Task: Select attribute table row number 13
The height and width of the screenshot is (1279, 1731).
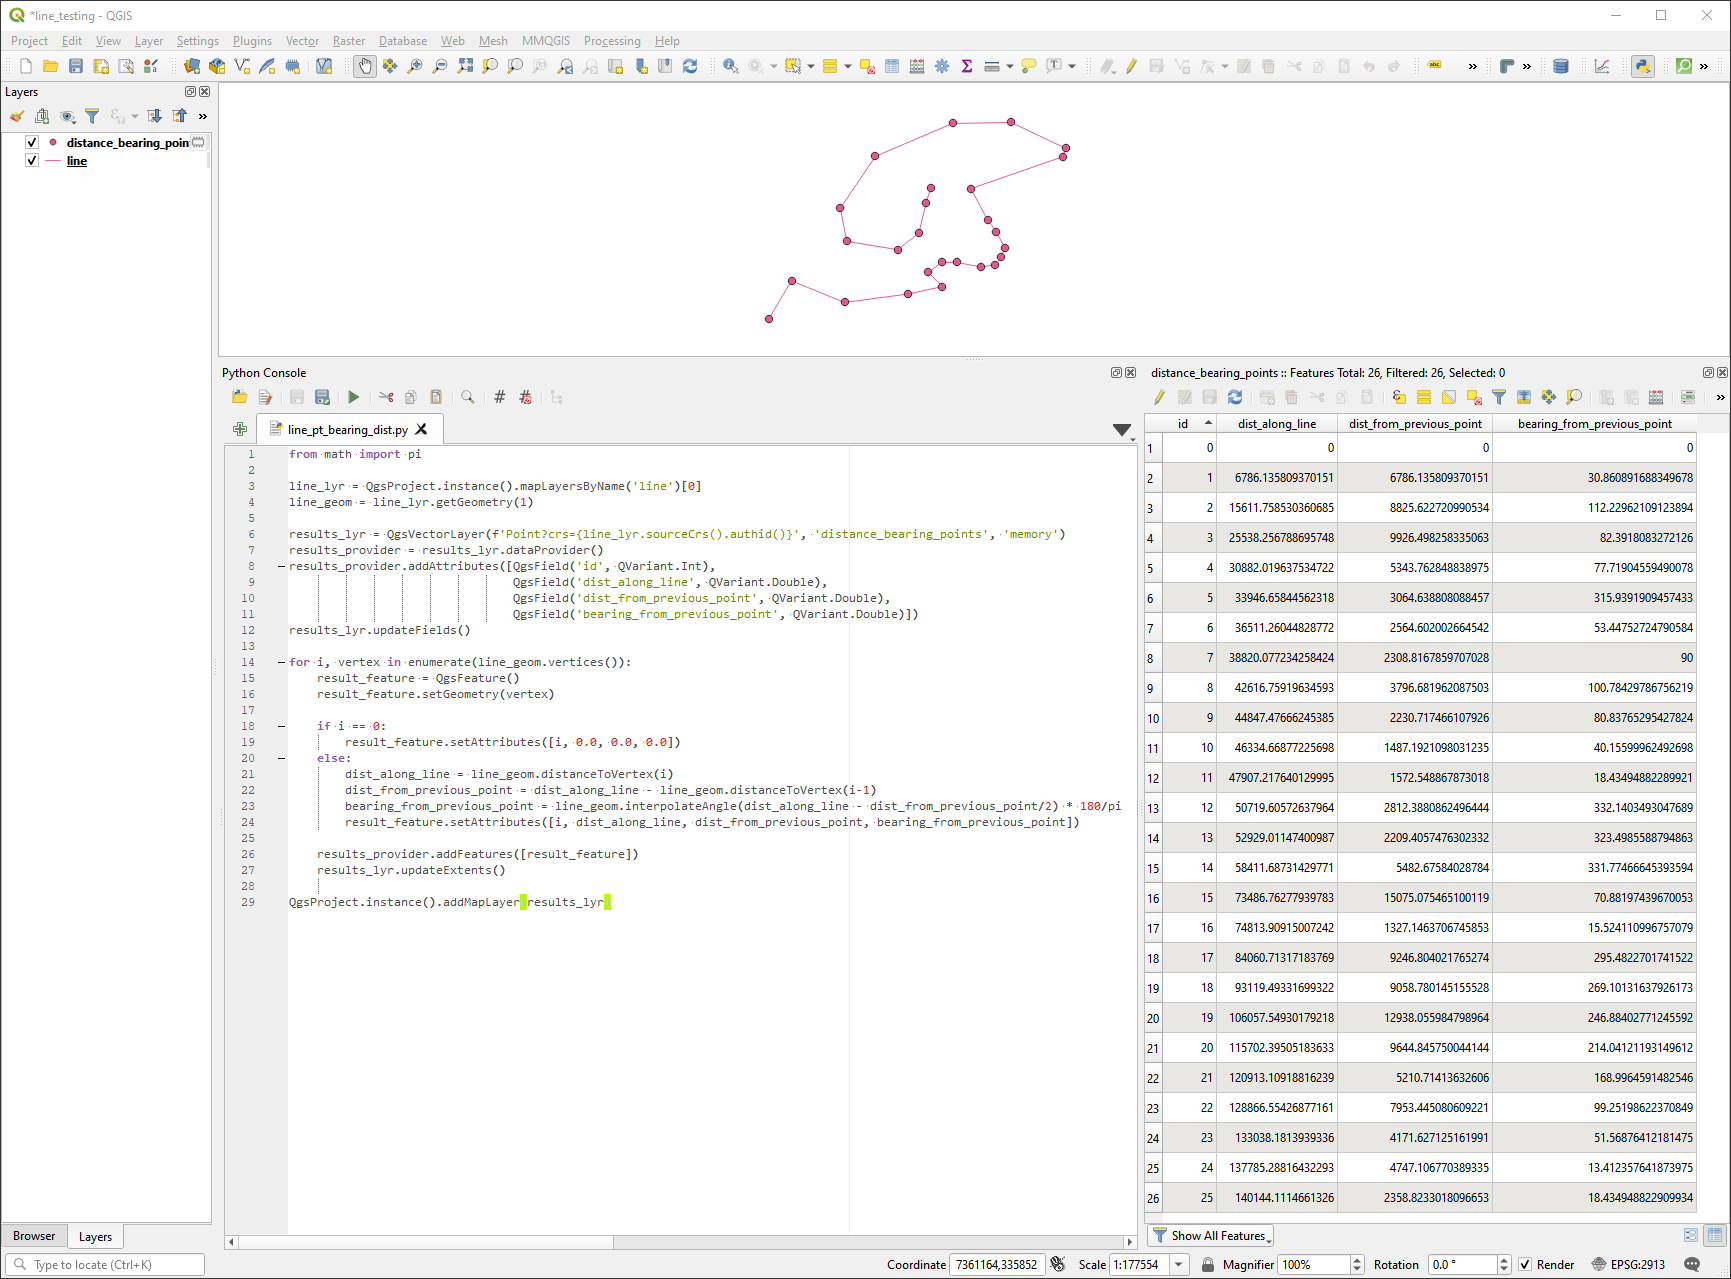Action: coord(1153,808)
